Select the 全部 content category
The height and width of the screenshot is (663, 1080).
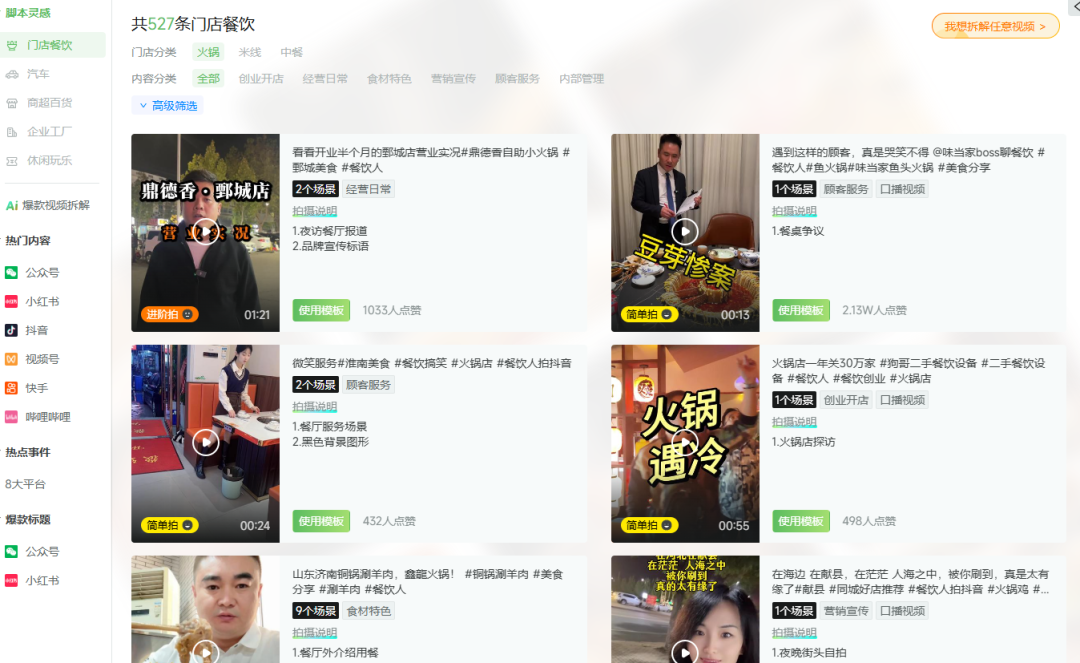click(x=208, y=78)
